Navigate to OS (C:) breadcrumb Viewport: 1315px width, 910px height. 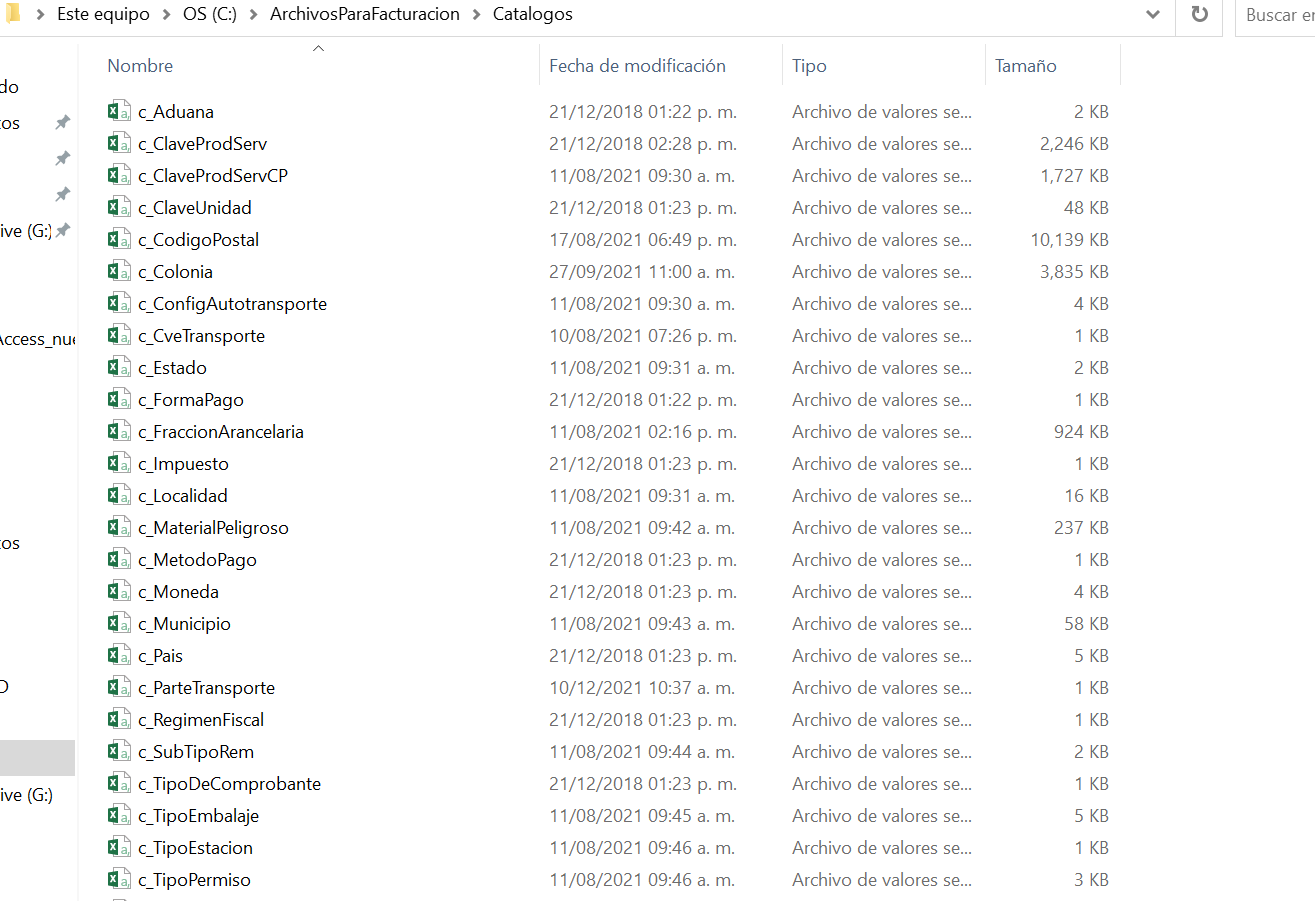coord(210,15)
